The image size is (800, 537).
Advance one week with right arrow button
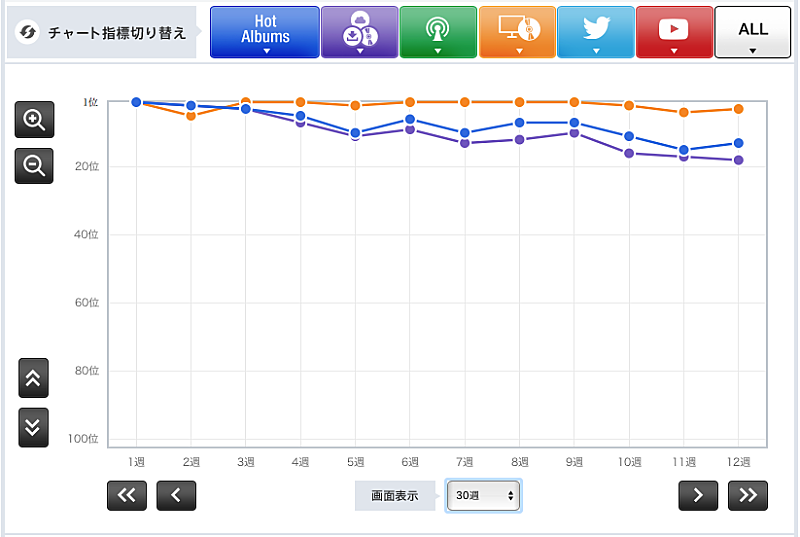pyautogui.click(x=698, y=495)
